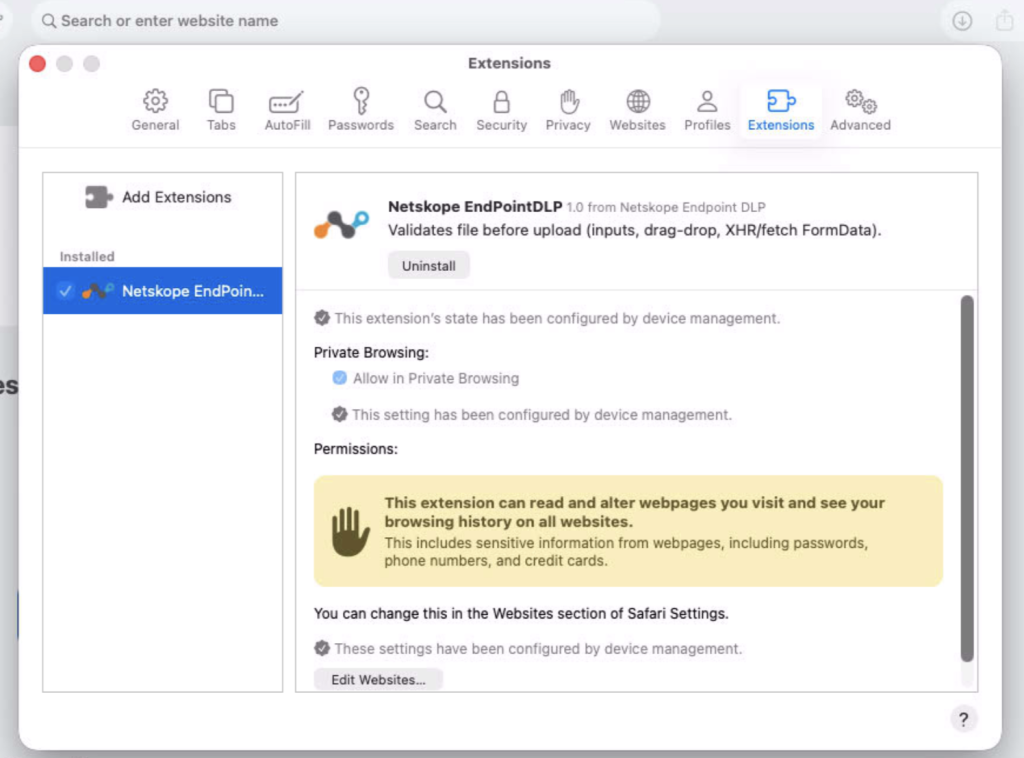The height and width of the screenshot is (758, 1024).
Task: Click the permissions warning hand icon
Action: 351,531
